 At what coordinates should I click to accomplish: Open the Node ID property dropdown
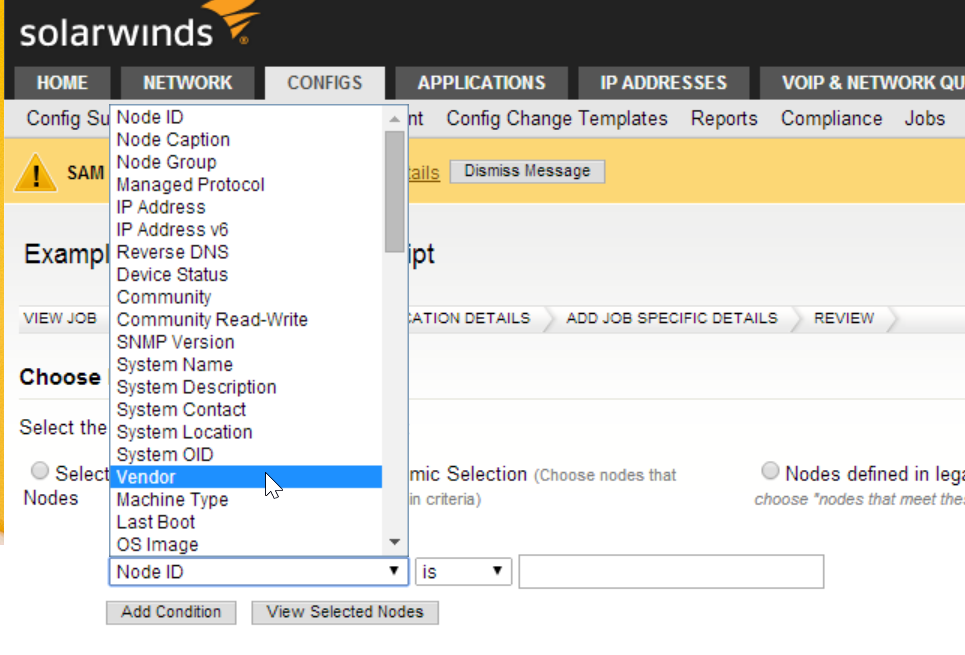click(258, 572)
